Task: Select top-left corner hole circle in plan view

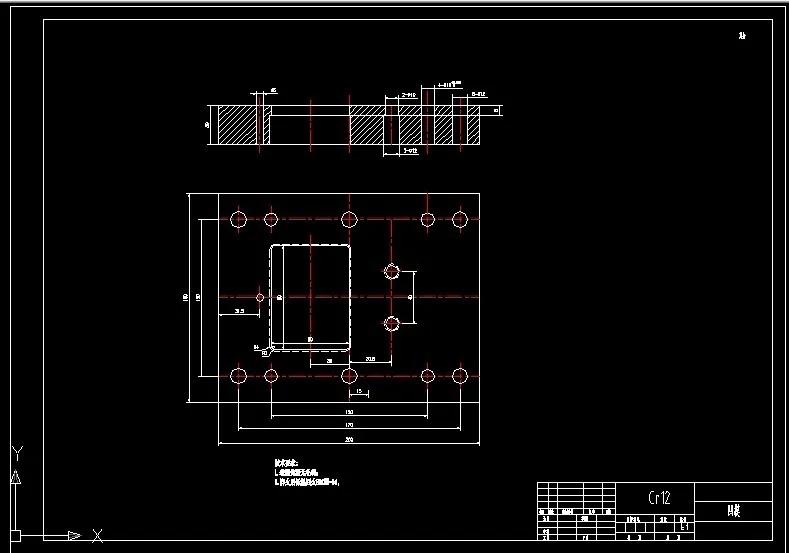Action: point(238,219)
